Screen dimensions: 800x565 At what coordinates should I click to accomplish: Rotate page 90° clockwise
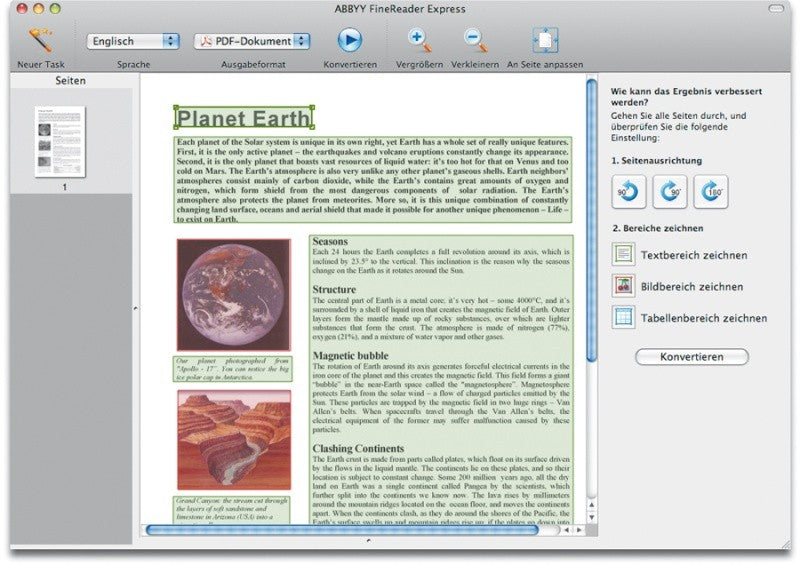[x=669, y=192]
